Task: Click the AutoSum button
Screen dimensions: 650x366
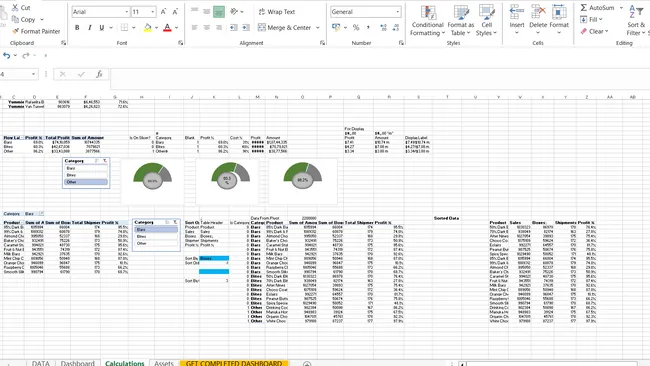Action: point(597,7)
